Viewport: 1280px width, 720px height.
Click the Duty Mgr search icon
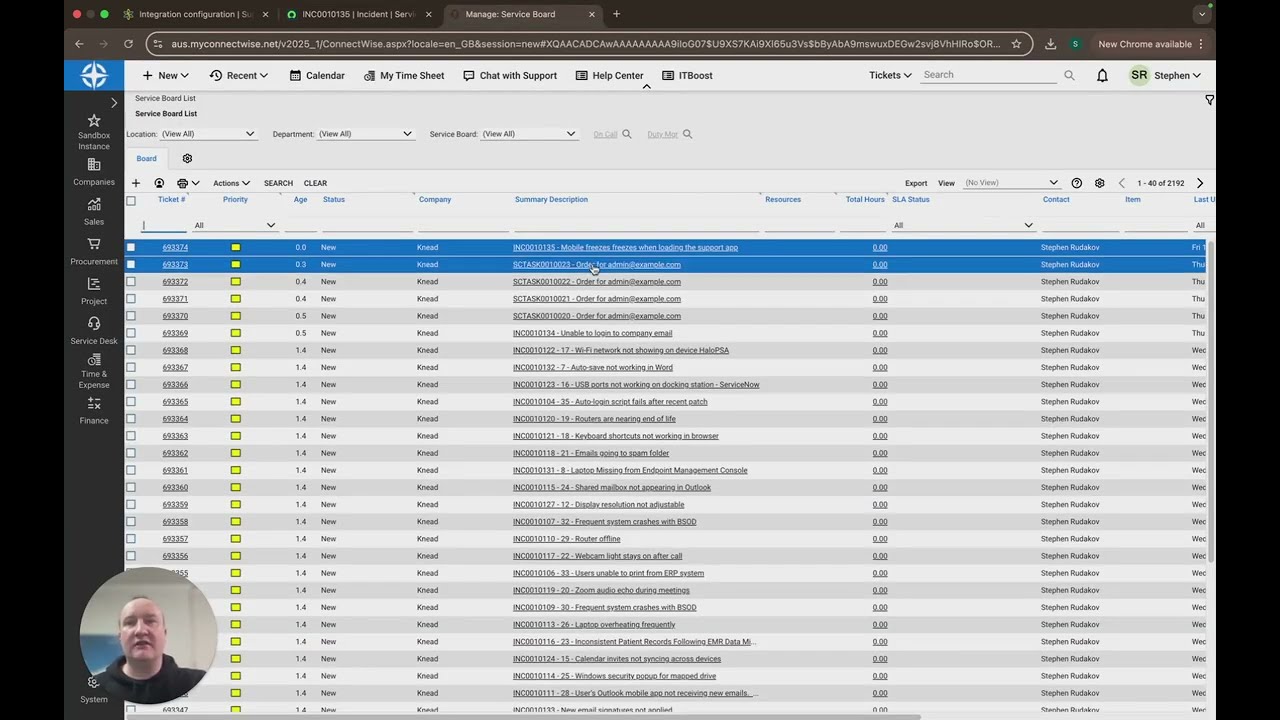click(687, 134)
